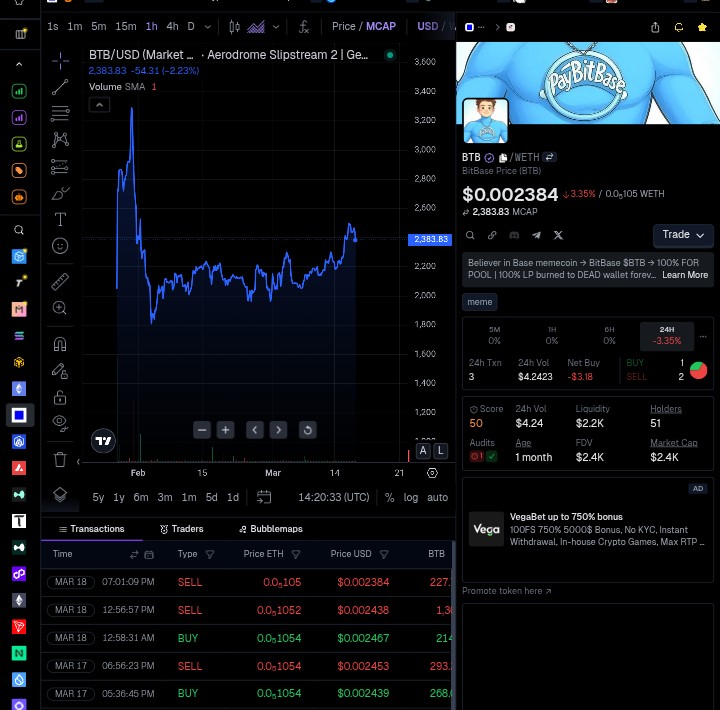Select the trend line drawing tool
This screenshot has width=720, height=710.
[60, 87]
